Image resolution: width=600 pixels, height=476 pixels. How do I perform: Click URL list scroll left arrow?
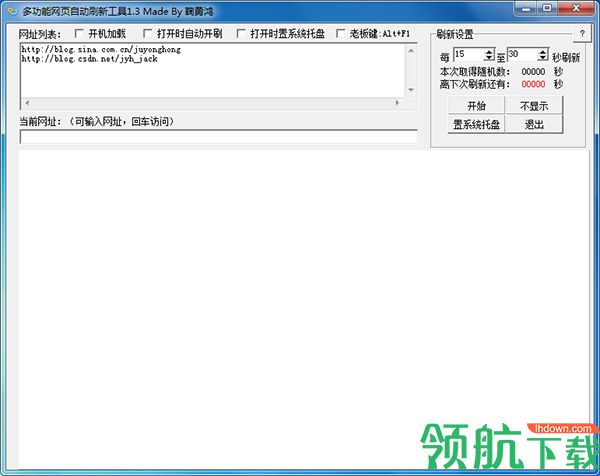click(x=27, y=103)
